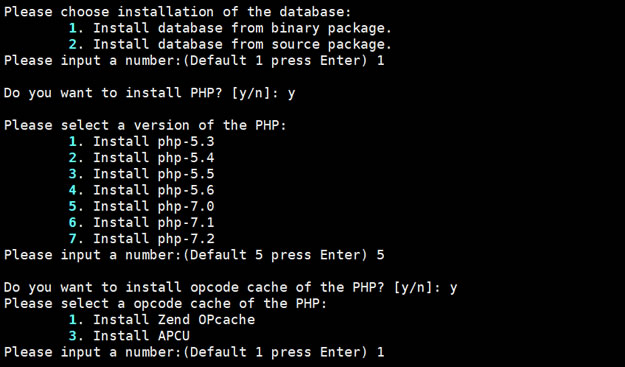Click the 'Please select a version of the PHP' line
Screen dimensions: 625x367
coord(145,126)
